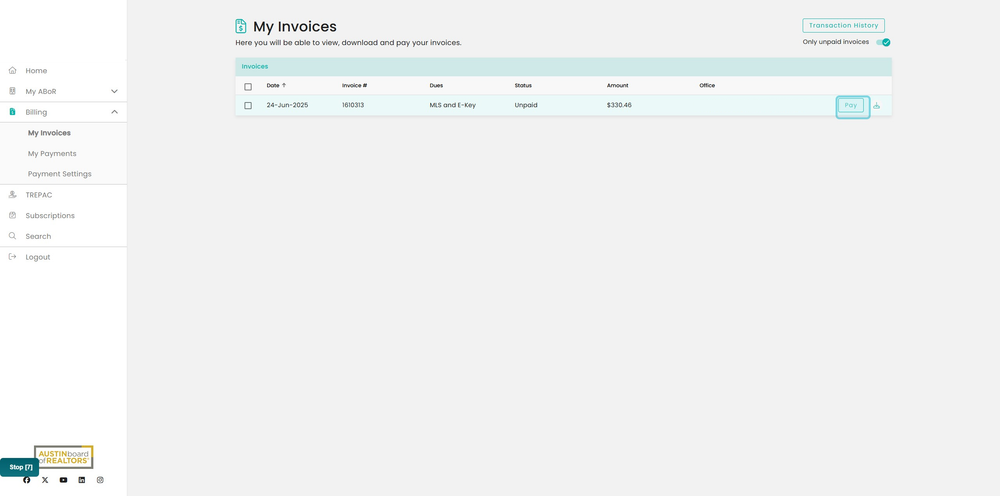Click the Logout link
The image size is (1000, 496).
(38, 257)
